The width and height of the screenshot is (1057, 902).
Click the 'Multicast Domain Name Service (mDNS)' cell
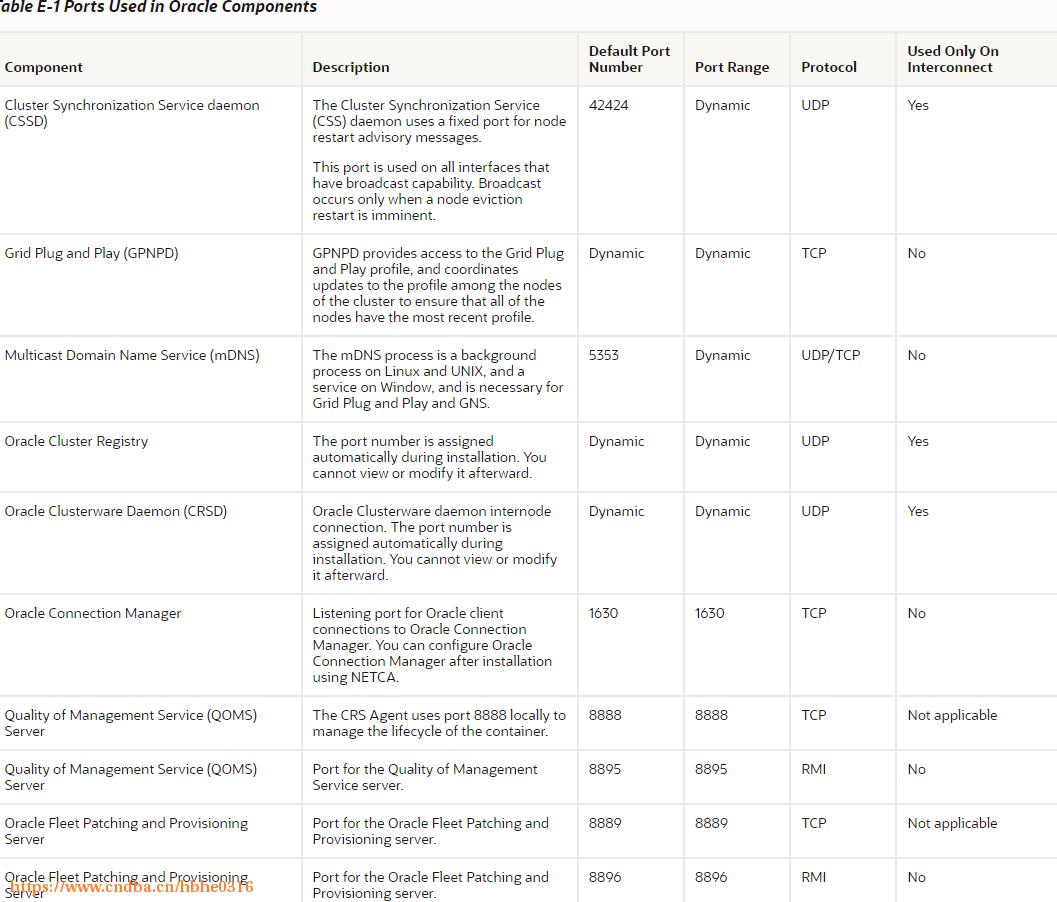coord(131,355)
